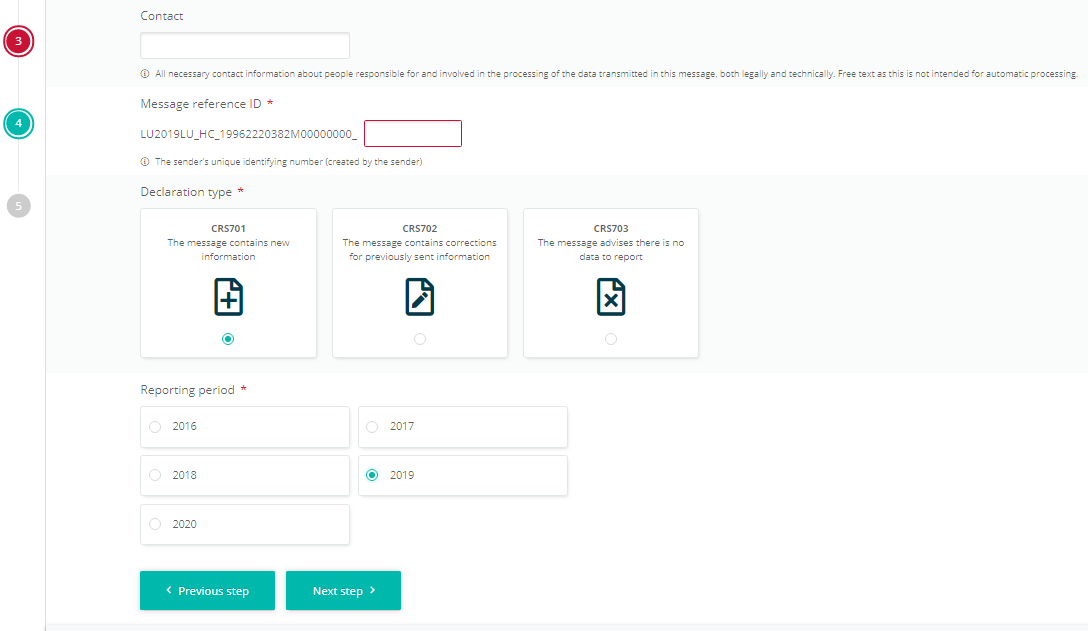1088x631 pixels.
Task: Go to step 5 in the stepper
Action: point(19,205)
